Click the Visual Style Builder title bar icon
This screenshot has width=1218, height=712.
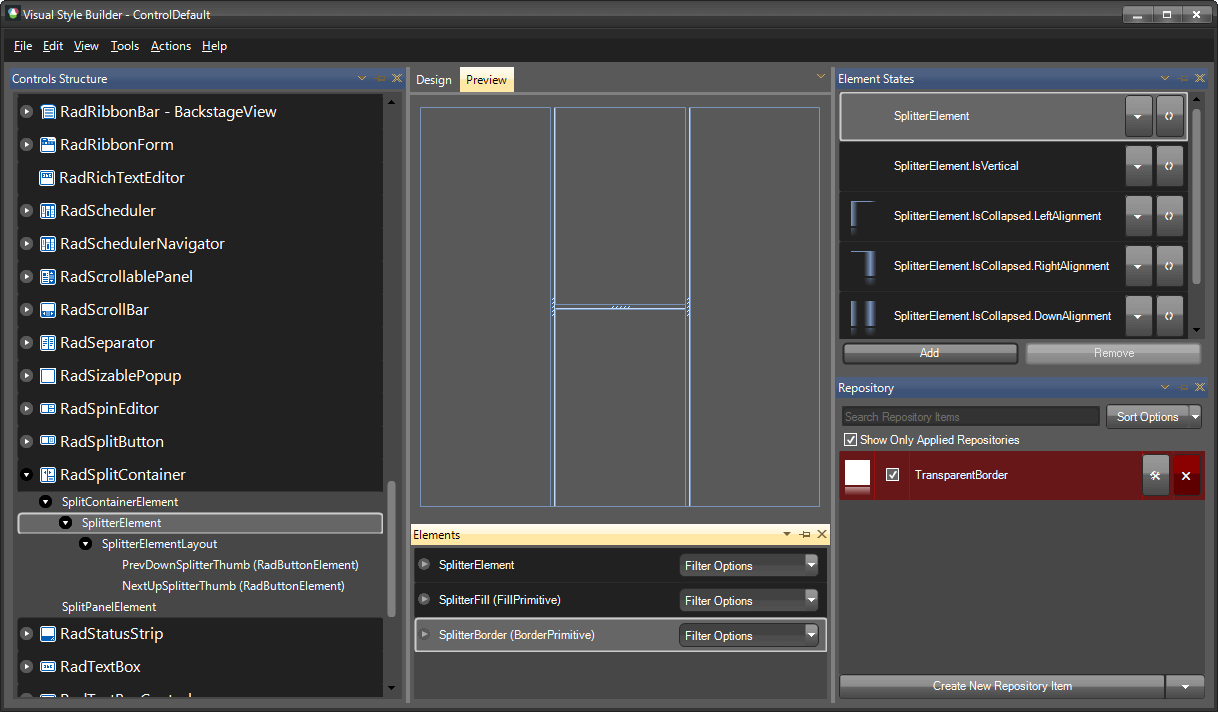coord(11,14)
